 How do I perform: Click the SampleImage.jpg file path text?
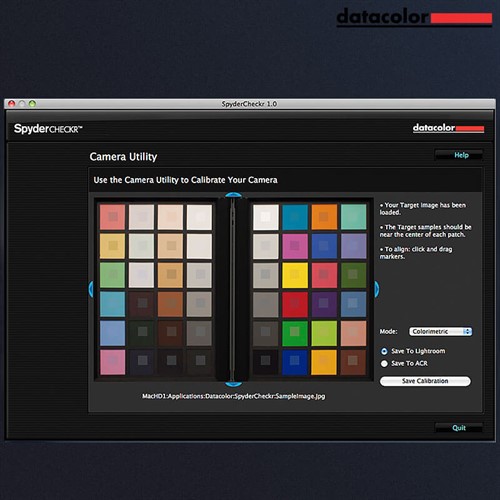point(234,396)
